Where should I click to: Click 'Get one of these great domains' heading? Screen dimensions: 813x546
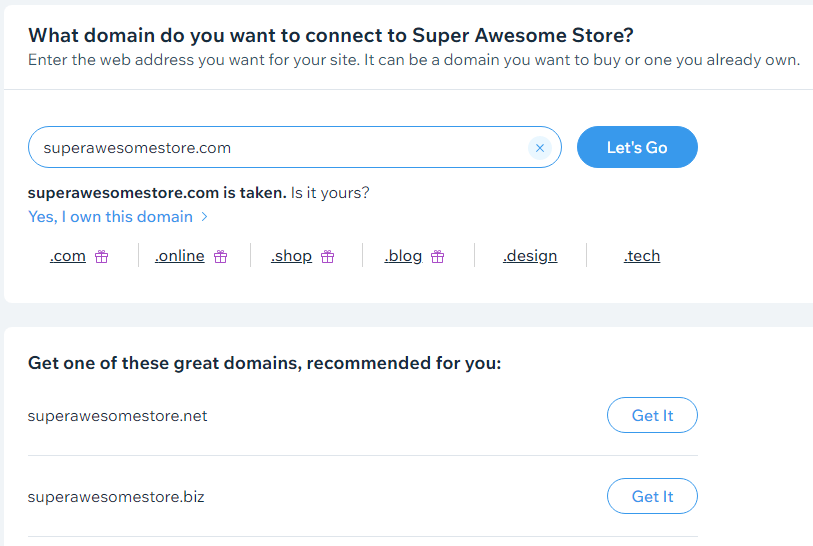point(264,363)
